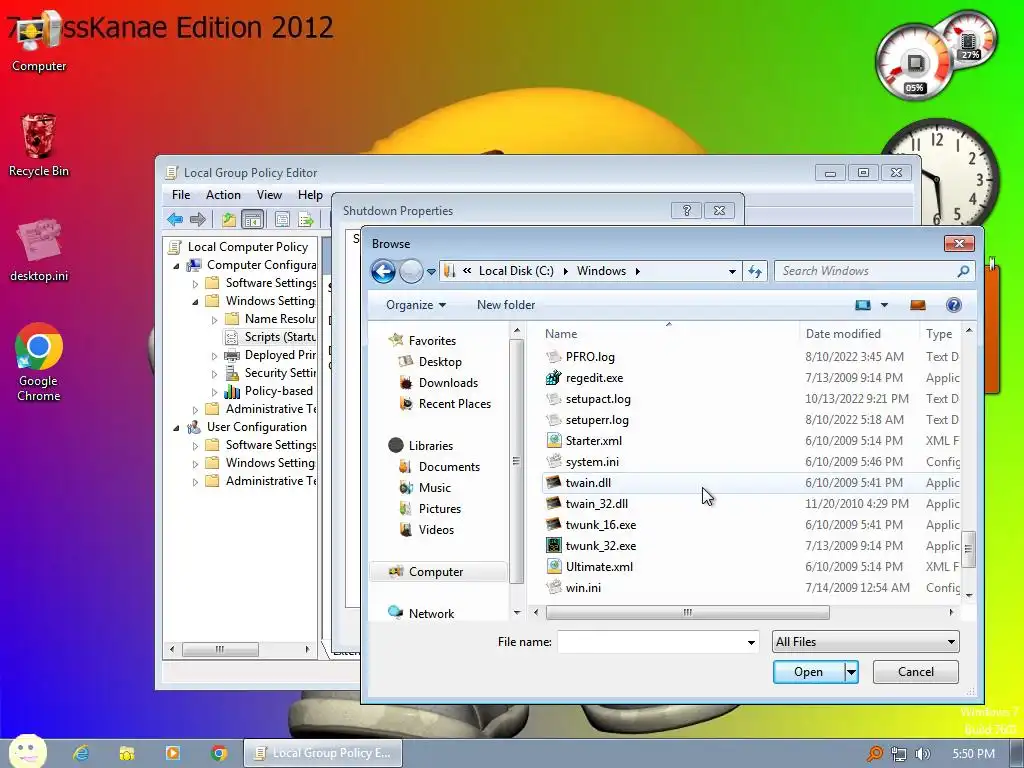Image resolution: width=1024 pixels, height=768 pixels.
Task: Open Recycle Bin on desktop
Action: coord(39,146)
